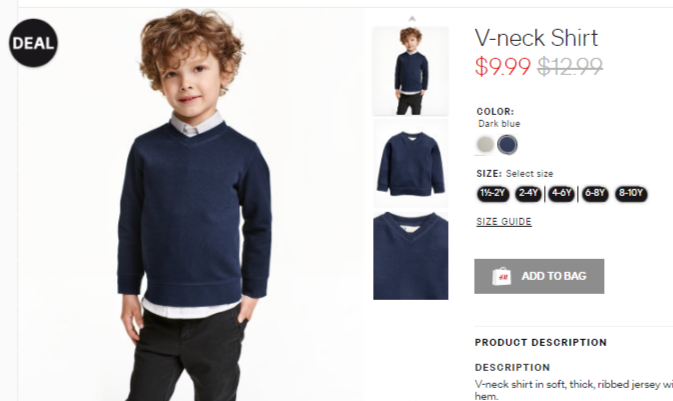Click the H&M shopping bag icon
Viewport: 673px width, 401px height.
tap(502, 276)
